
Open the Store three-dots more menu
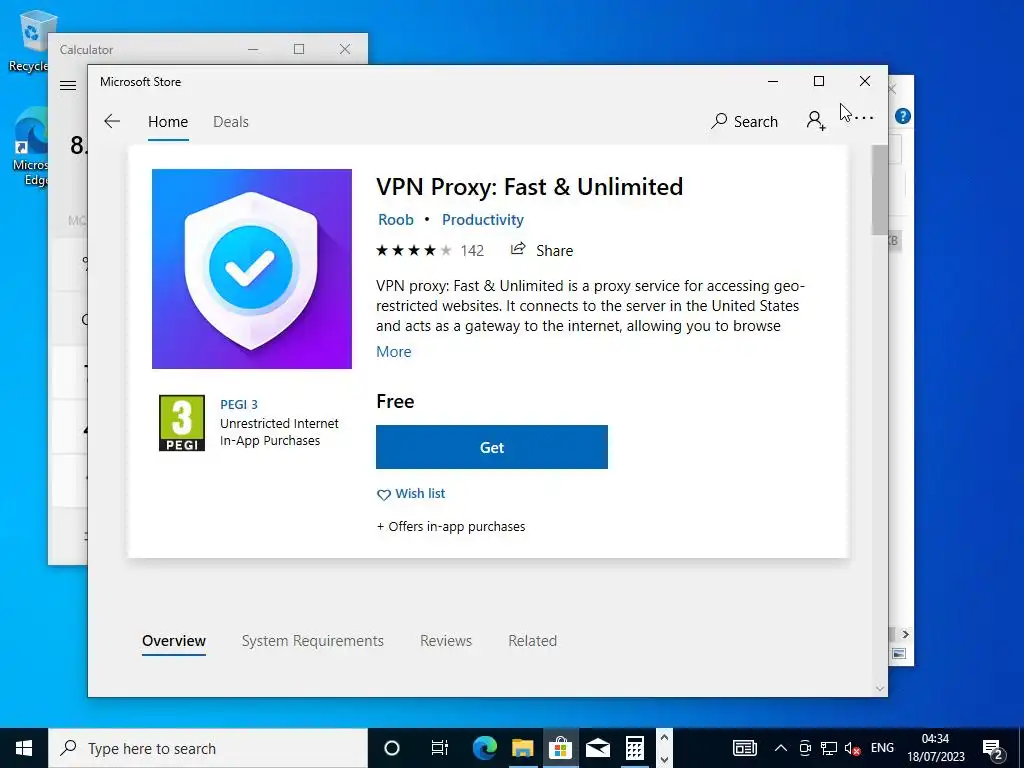pyautogui.click(x=863, y=118)
